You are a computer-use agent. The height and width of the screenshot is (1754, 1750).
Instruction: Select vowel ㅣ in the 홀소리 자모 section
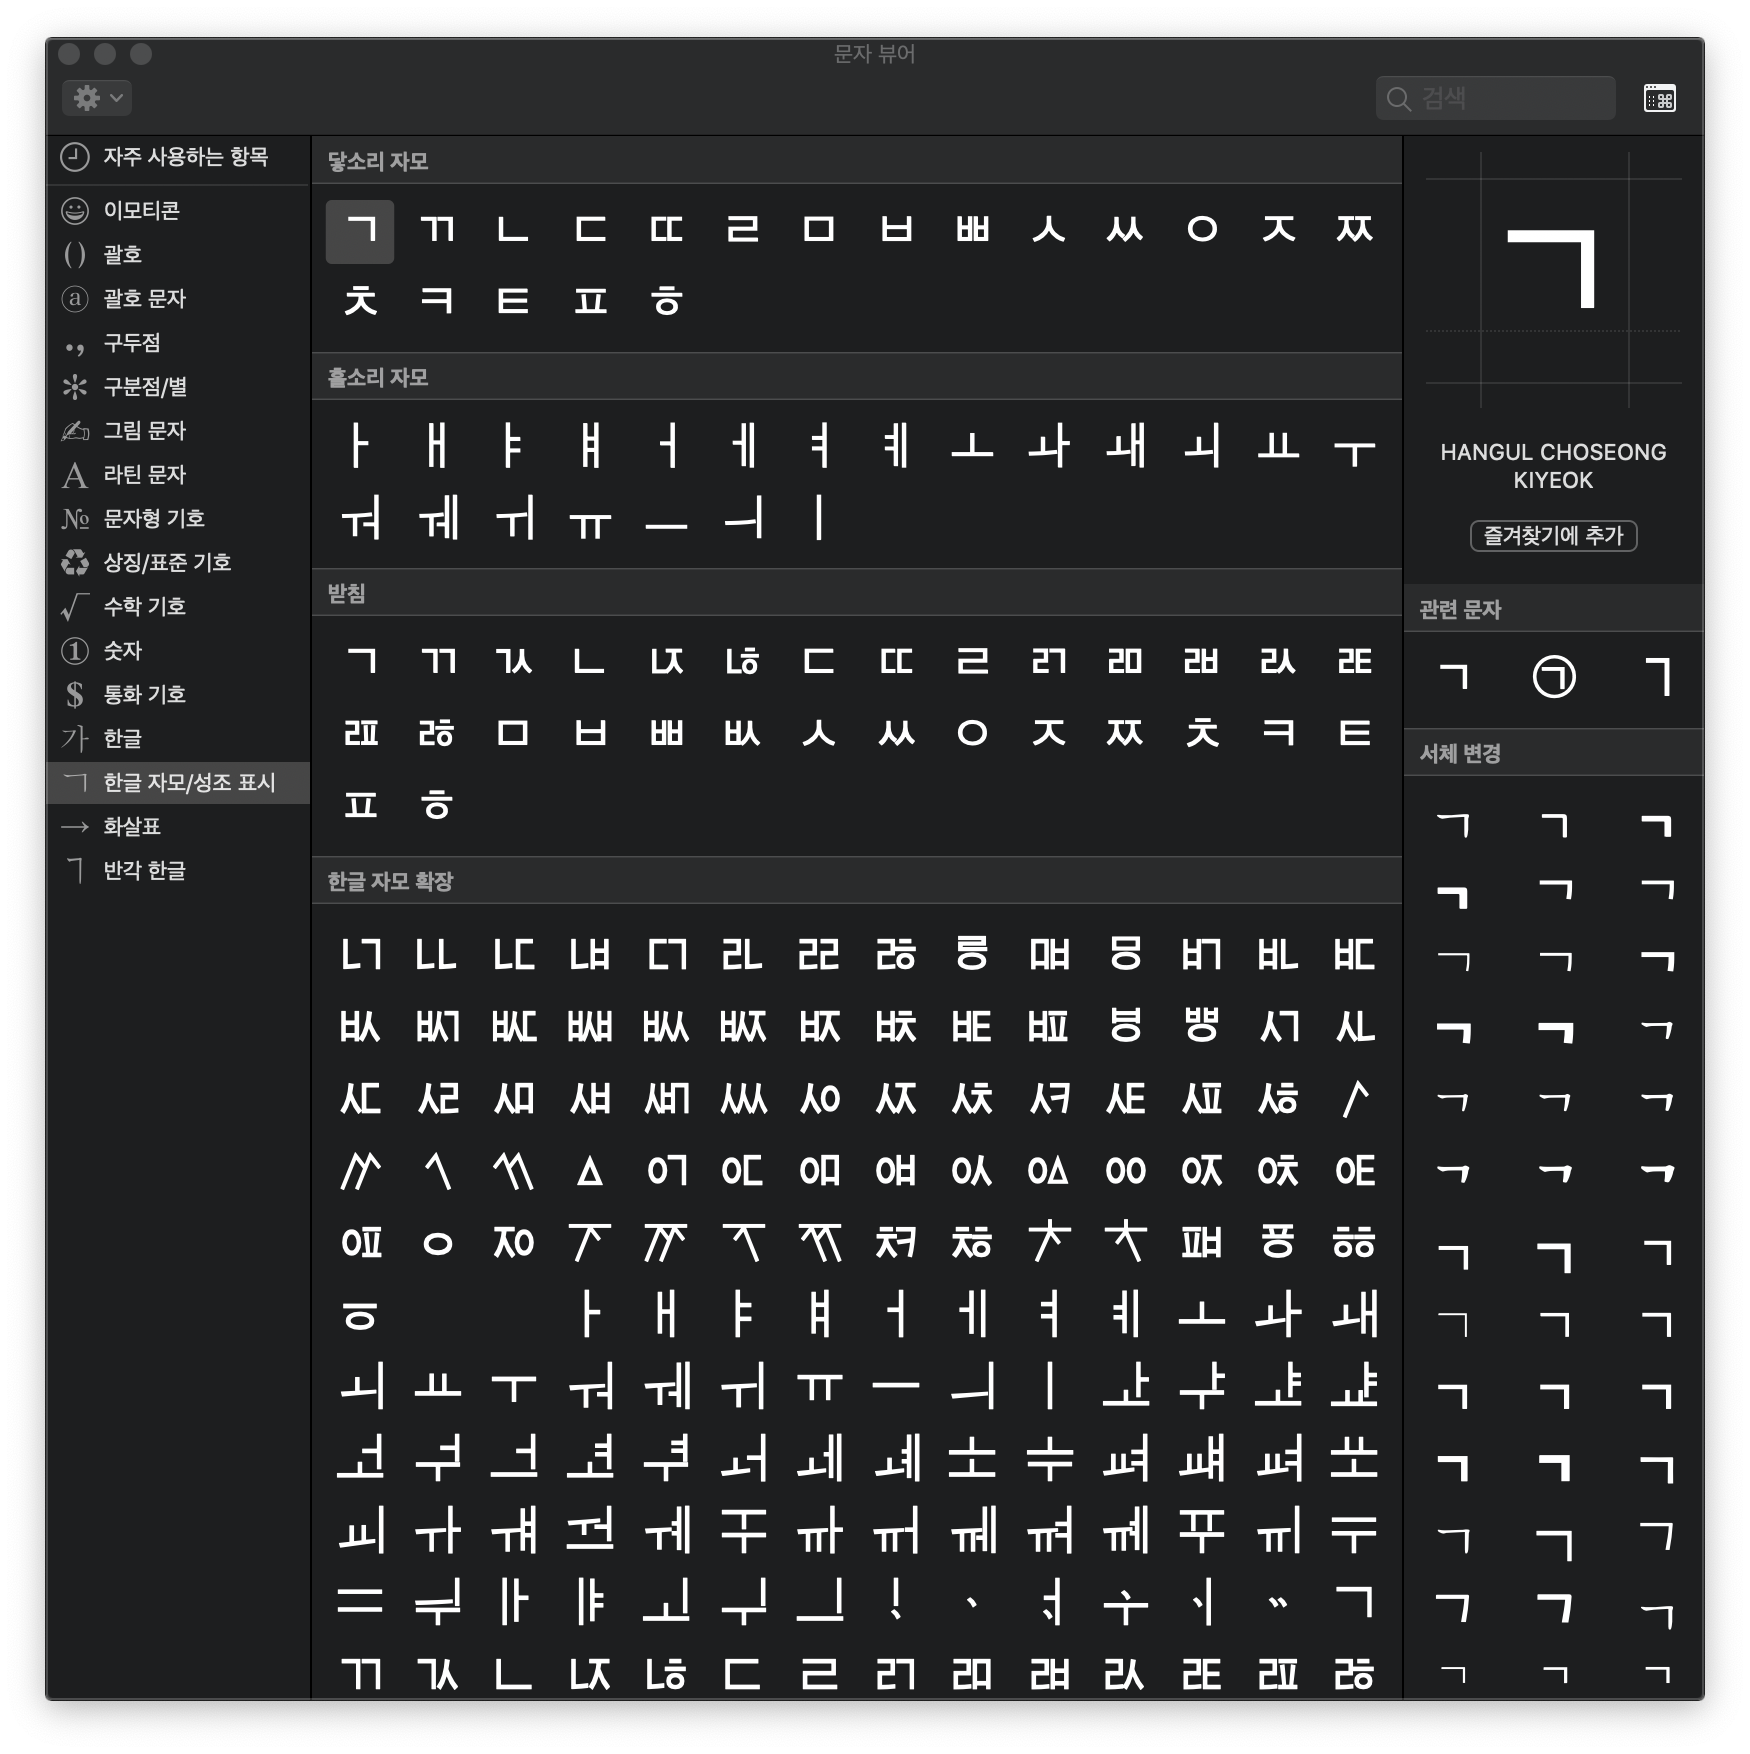[819, 519]
